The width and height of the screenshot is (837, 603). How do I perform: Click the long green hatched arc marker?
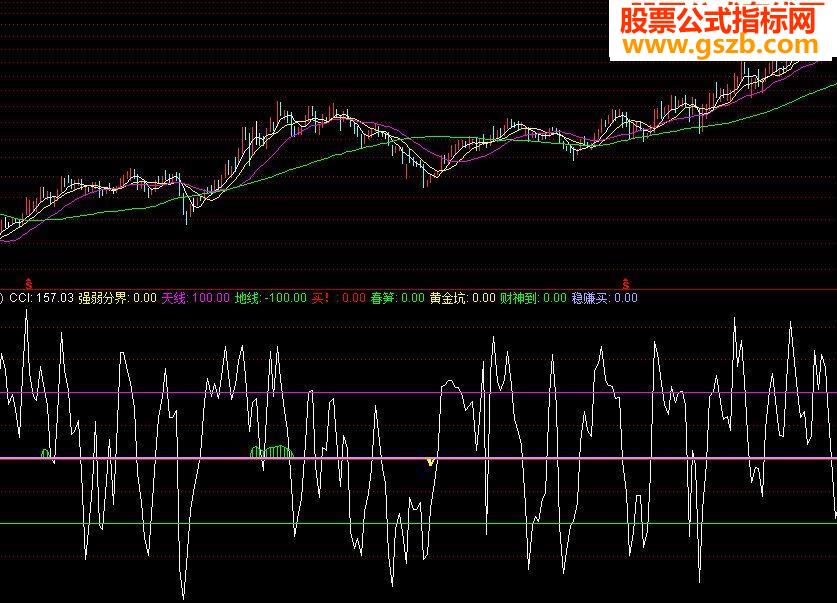point(272,452)
